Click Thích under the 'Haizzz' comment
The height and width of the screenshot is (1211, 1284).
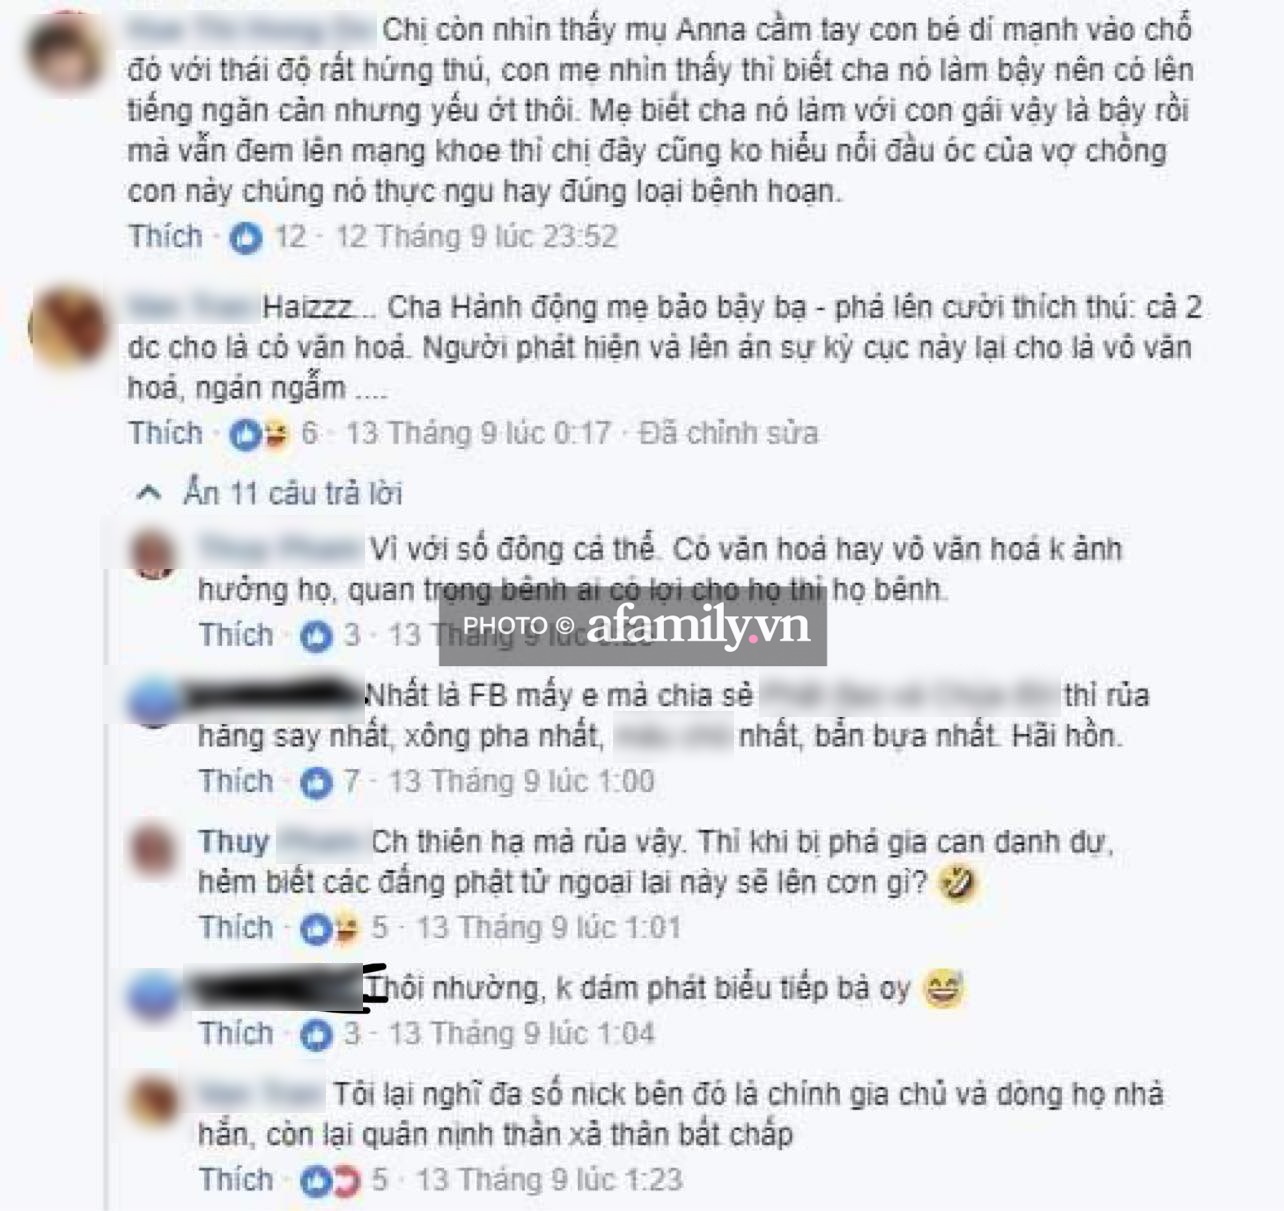165,433
